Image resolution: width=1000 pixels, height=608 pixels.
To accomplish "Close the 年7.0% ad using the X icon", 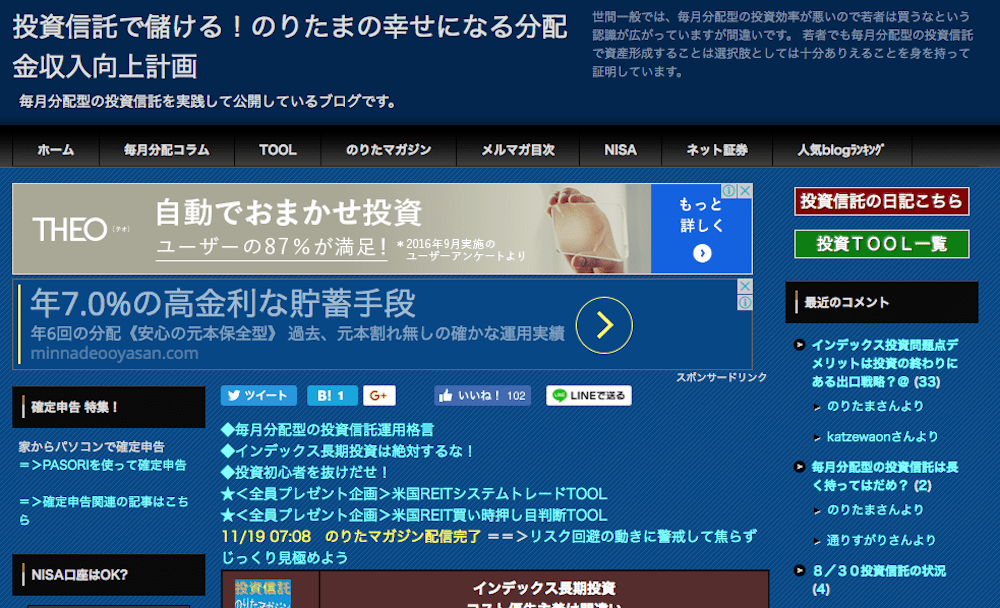I will click(x=744, y=287).
